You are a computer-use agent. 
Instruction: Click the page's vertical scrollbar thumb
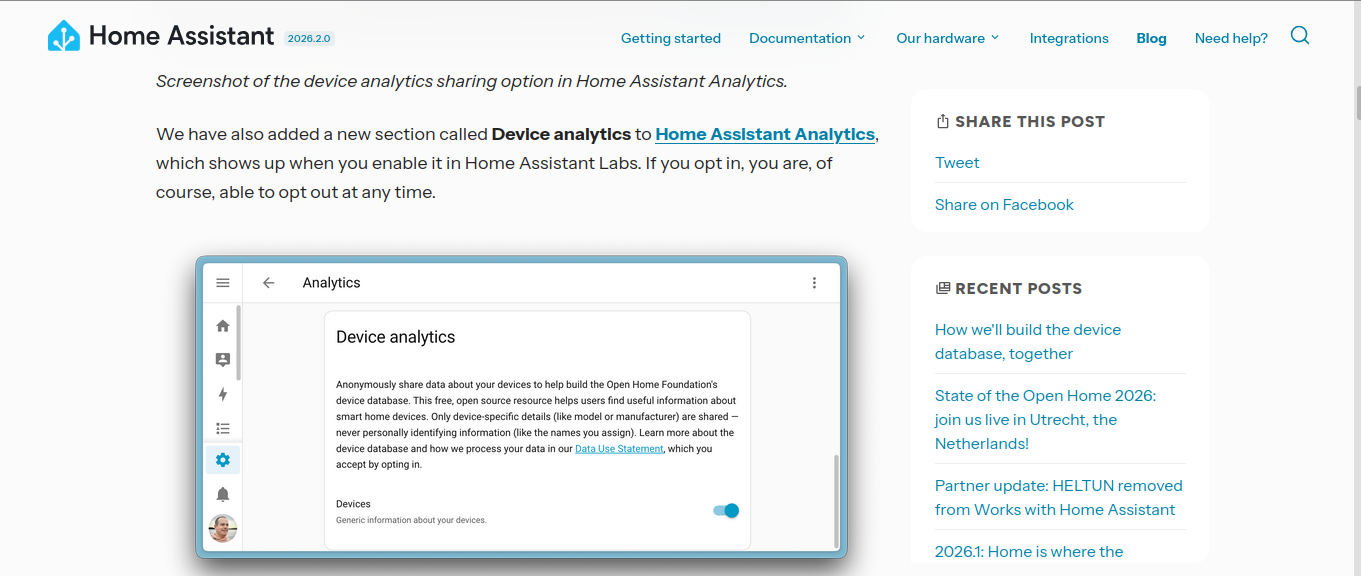click(x=1358, y=103)
